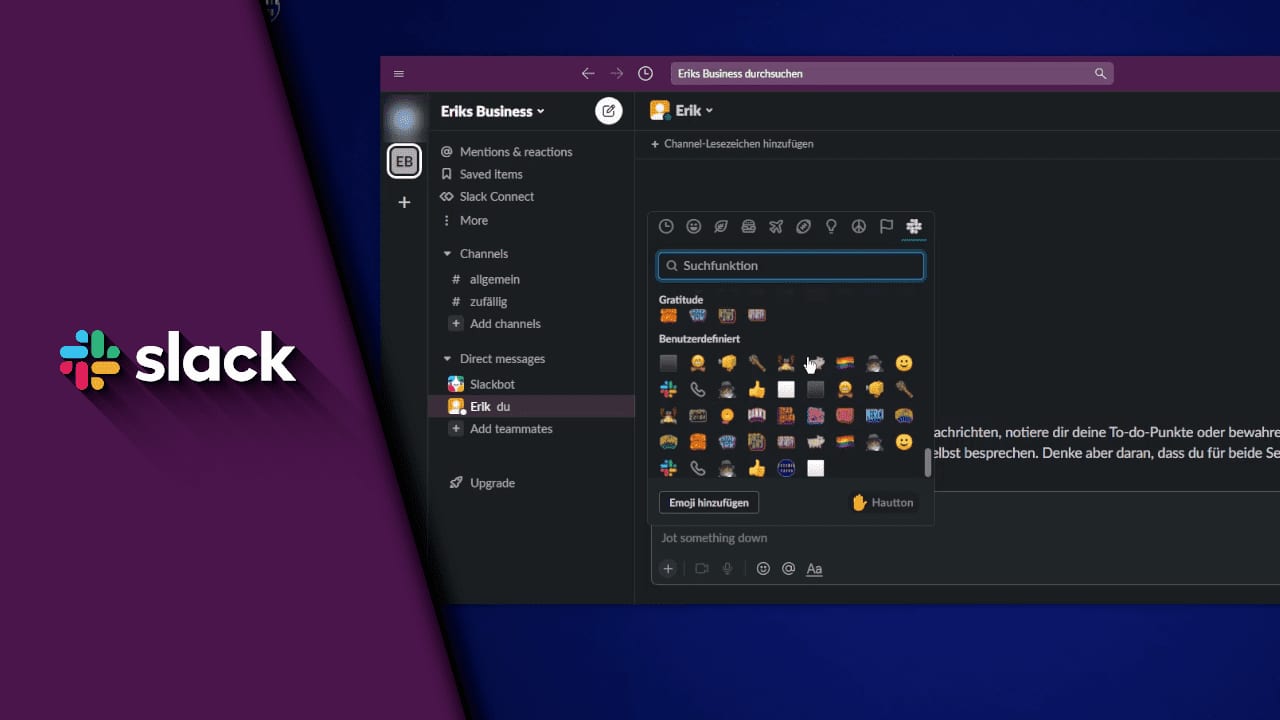Go back with the left arrow
1280x720 pixels.
point(588,74)
